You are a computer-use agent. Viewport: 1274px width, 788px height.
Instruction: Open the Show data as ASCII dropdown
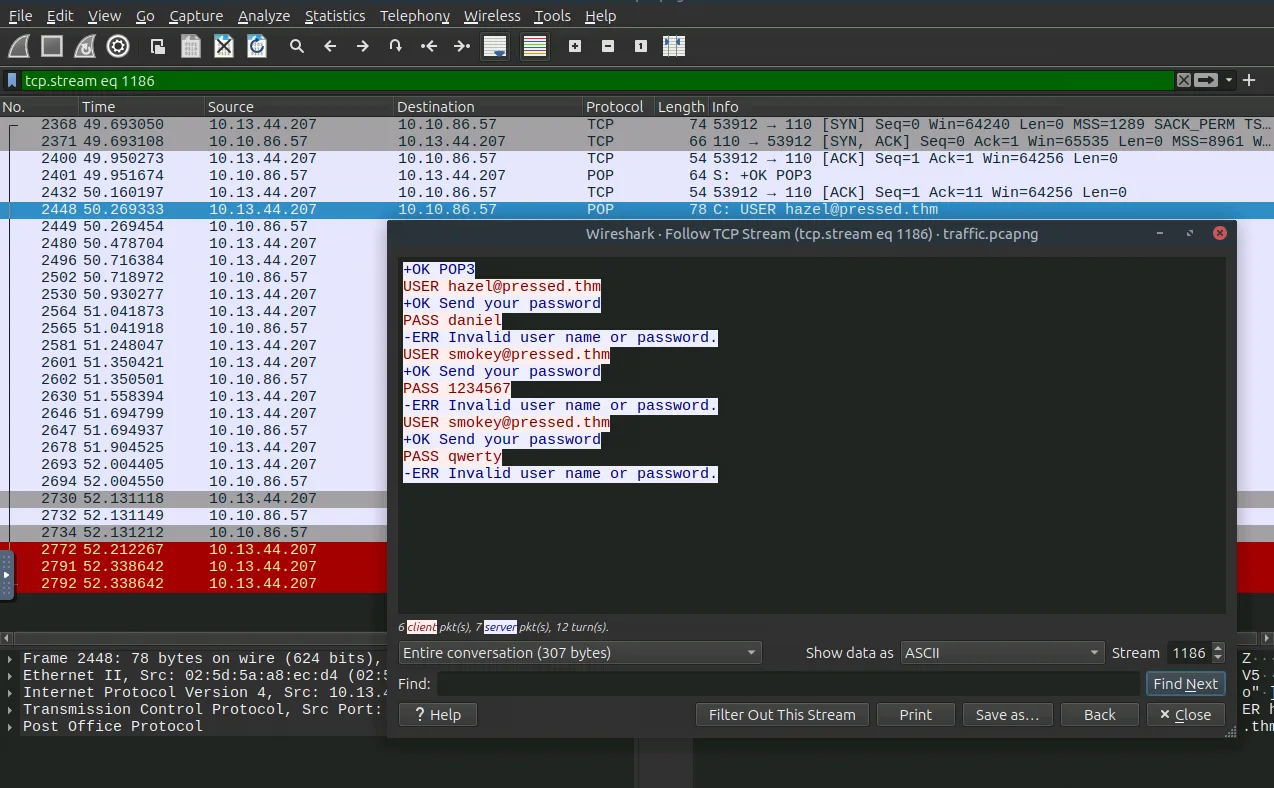(x=1002, y=653)
